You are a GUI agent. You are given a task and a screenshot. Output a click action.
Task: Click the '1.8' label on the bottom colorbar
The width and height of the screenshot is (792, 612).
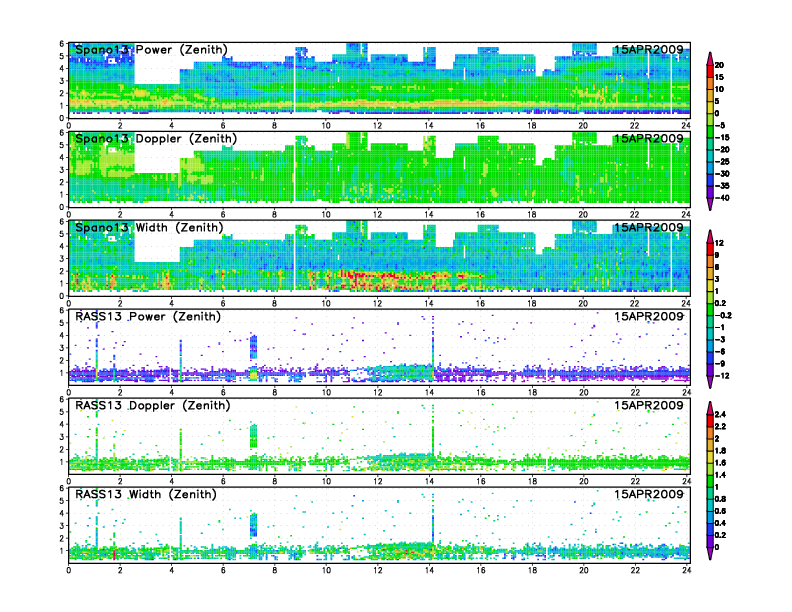point(720,451)
